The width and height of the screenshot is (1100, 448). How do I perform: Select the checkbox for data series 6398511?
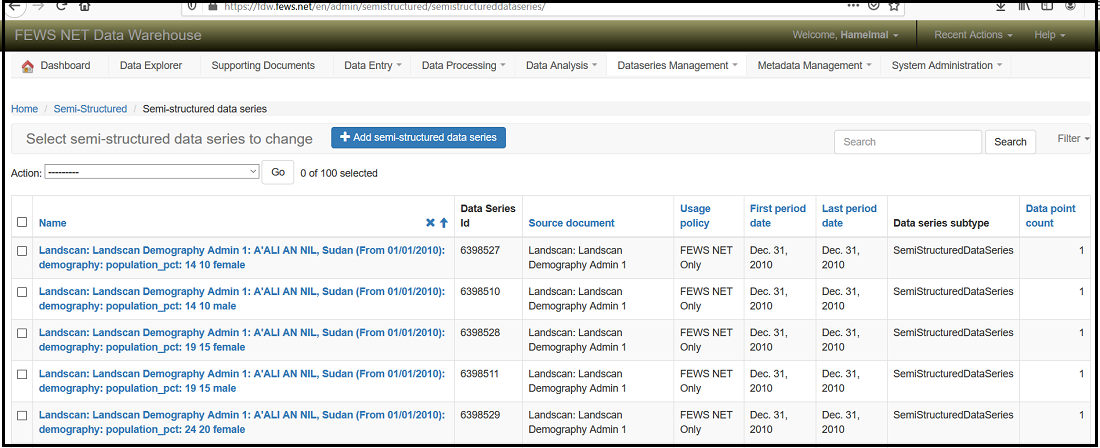point(22,374)
